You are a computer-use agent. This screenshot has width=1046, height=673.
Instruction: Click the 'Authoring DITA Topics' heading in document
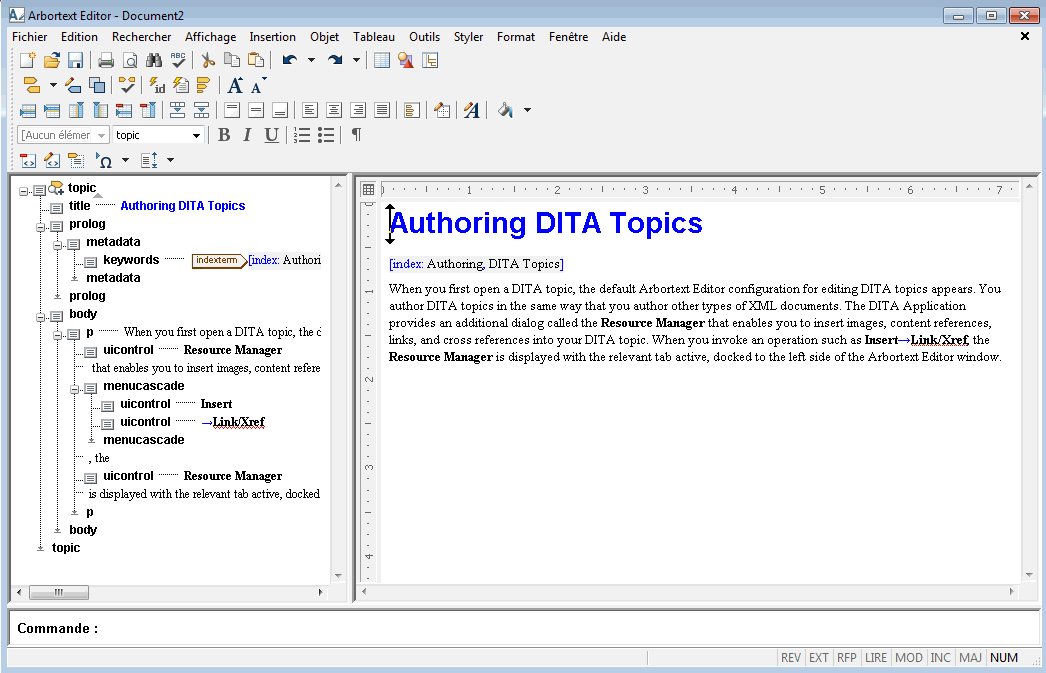point(546,223)
